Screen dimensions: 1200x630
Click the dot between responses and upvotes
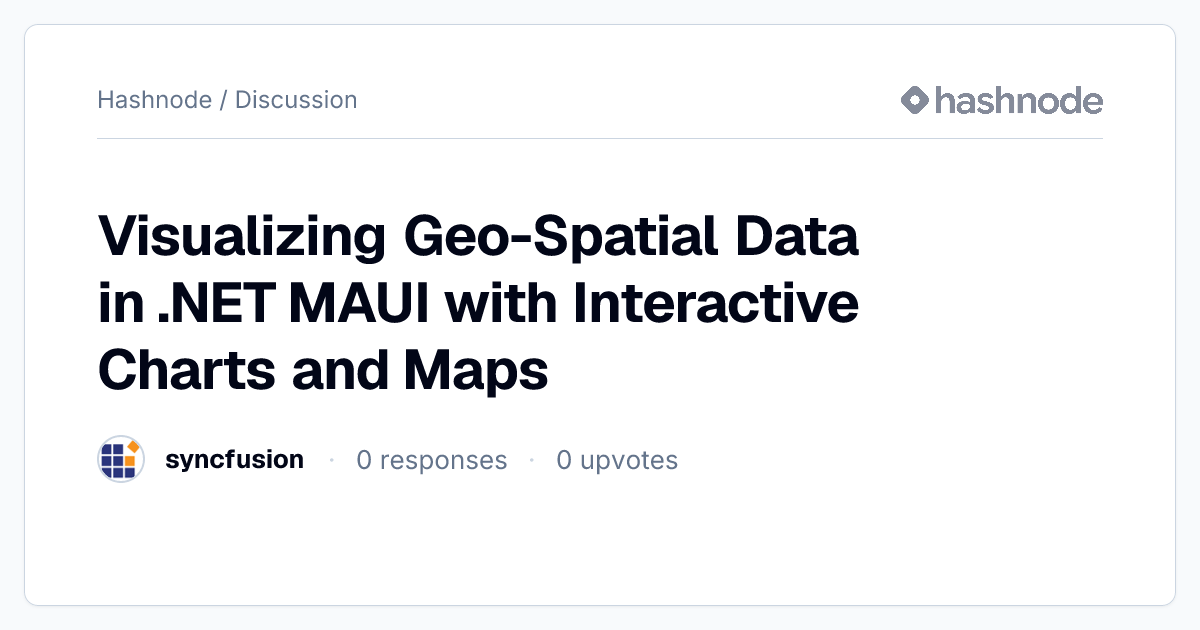pyautogui.click(x=532, y=460)
